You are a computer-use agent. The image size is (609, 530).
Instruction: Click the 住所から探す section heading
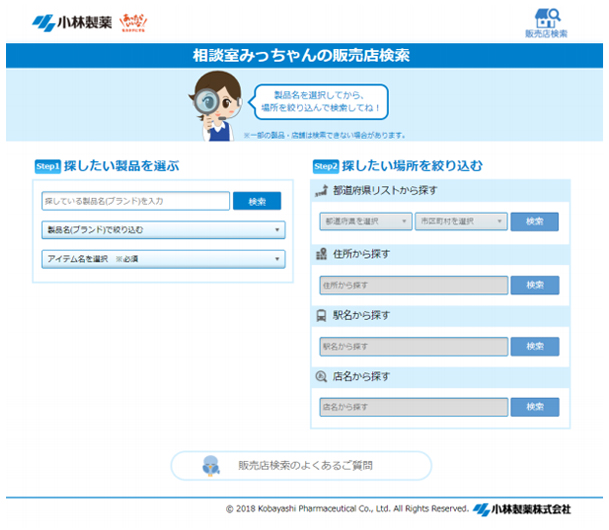(361, 254)
